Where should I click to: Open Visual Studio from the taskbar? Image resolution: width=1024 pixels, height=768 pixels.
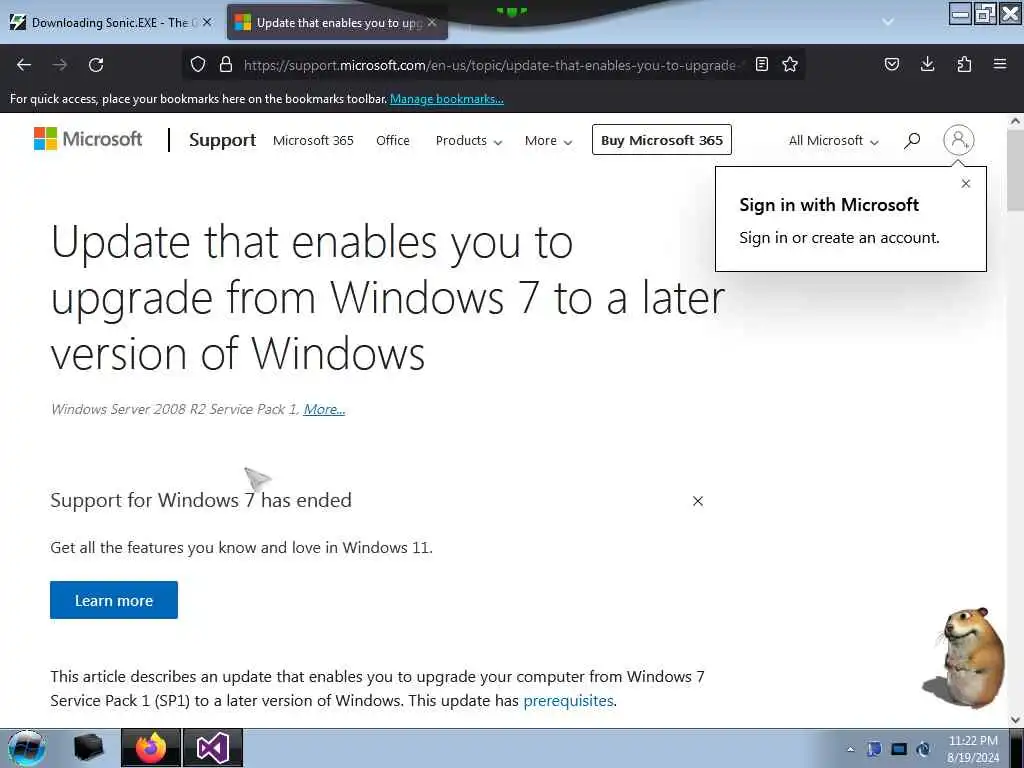pyautogui.click(x=213, y=748)
